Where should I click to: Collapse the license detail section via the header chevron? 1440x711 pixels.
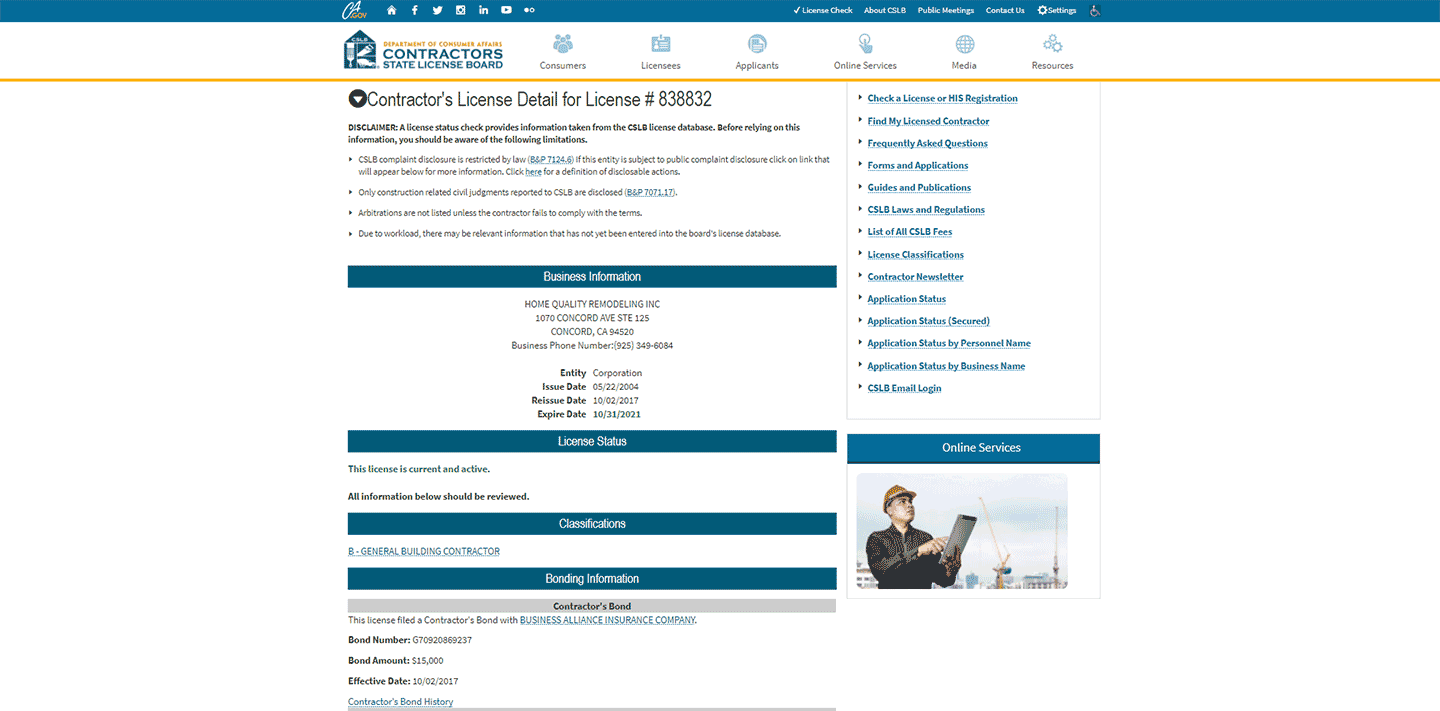358,98
